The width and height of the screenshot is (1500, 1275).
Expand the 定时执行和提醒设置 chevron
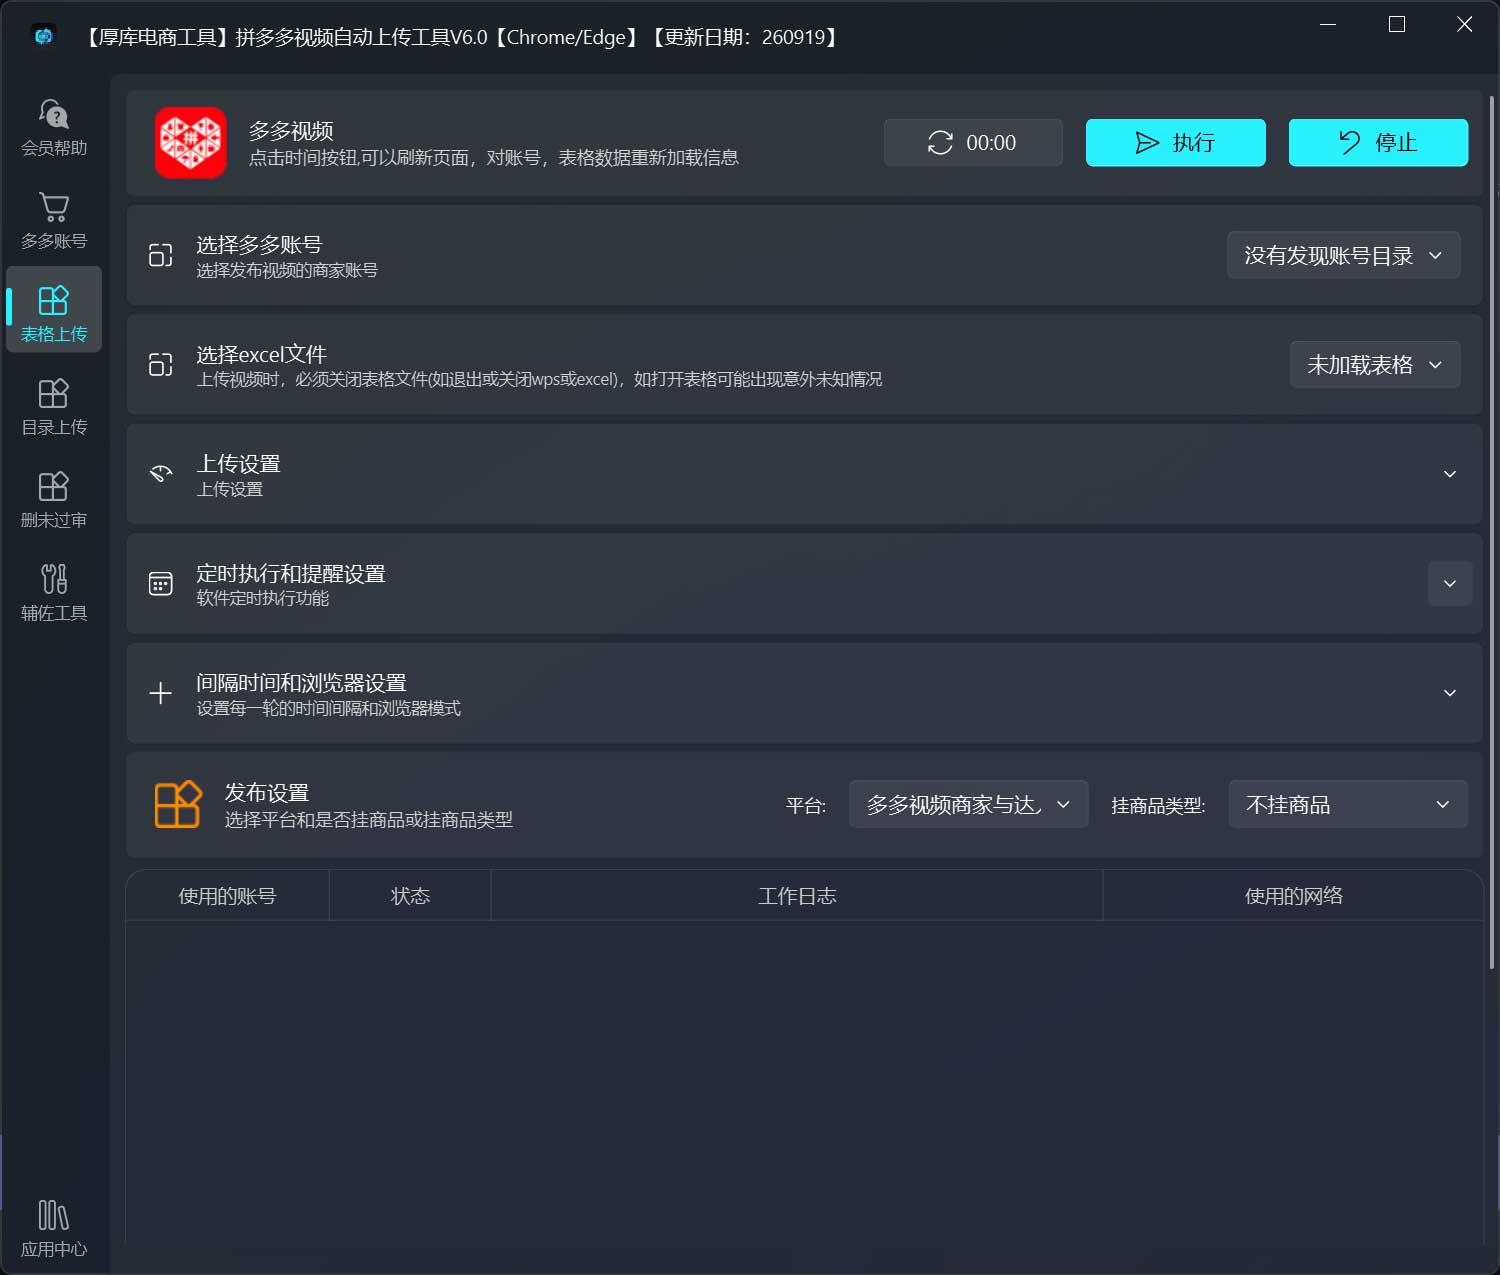pos(1450,584)
